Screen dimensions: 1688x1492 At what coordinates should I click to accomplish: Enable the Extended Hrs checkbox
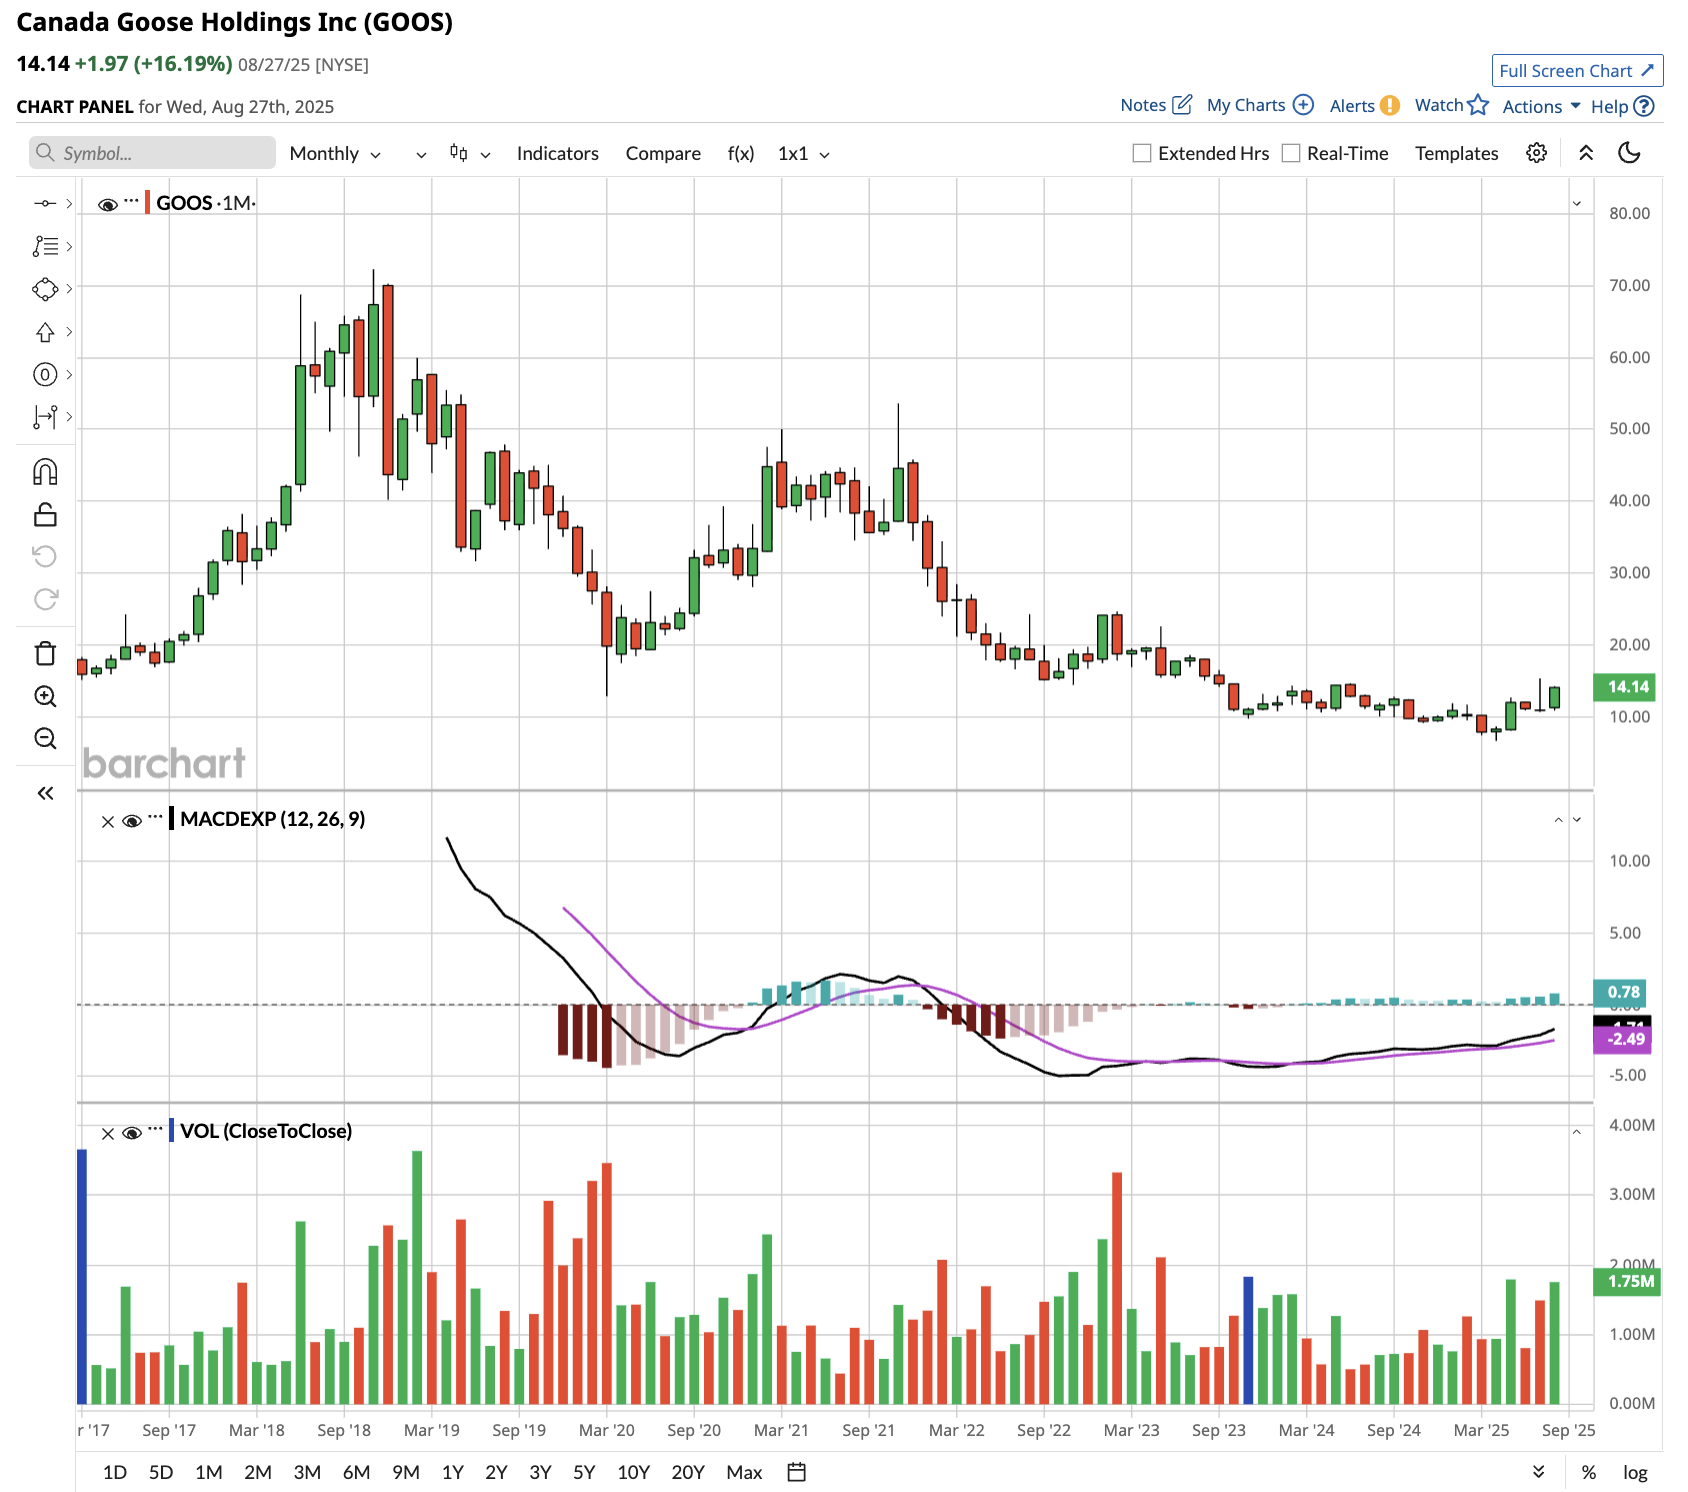coord(1142,153)
